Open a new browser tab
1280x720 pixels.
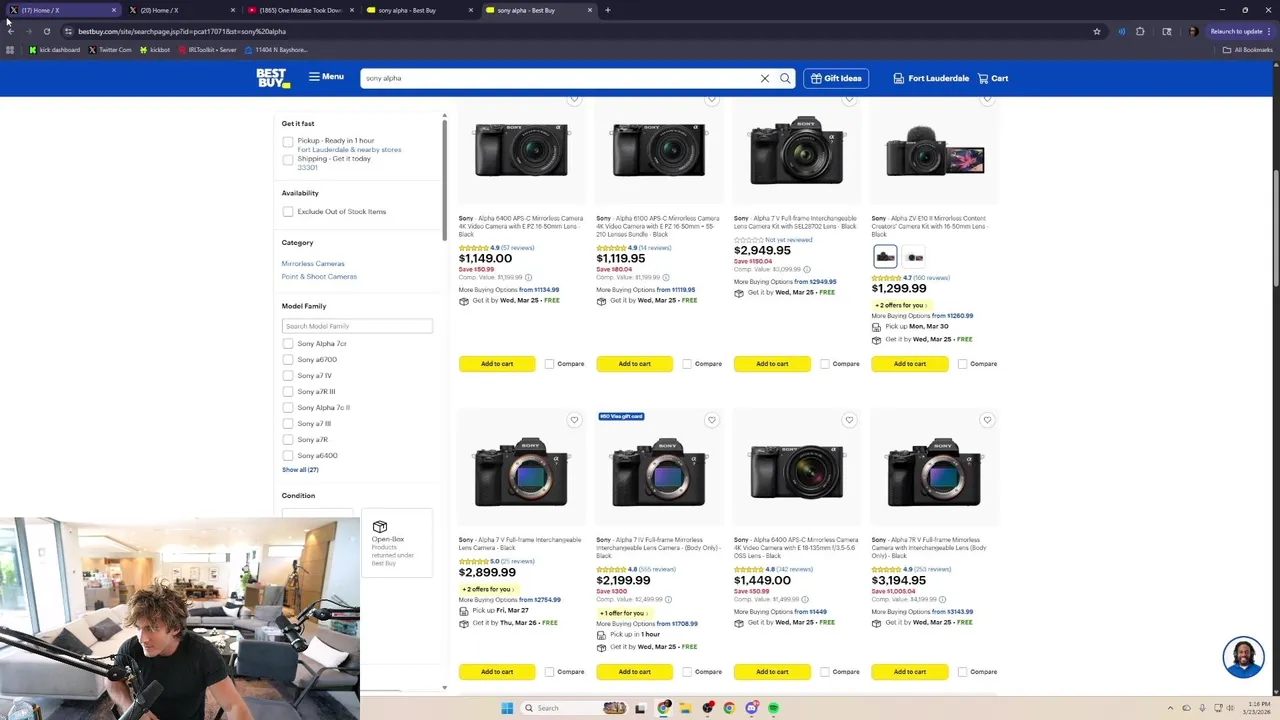(608, 10)
